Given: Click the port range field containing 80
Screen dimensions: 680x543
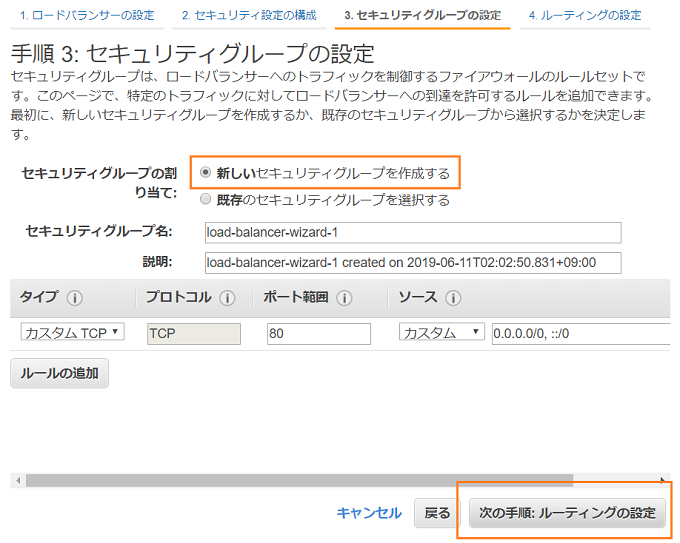Looking at the screenshot, I should click(x=319, y=334).
